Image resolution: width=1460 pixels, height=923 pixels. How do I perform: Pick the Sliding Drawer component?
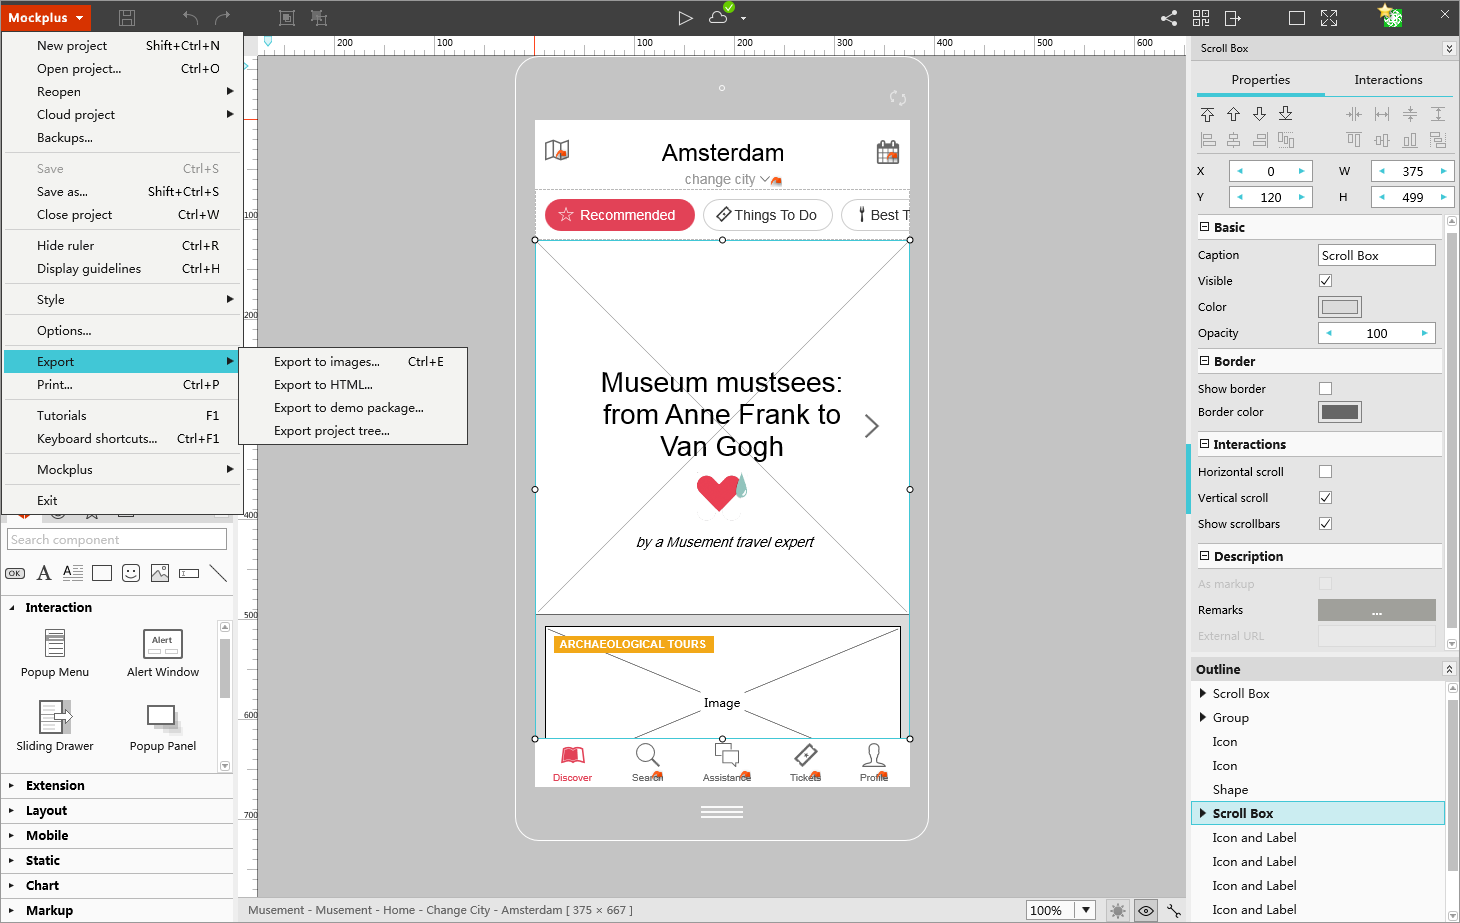(55, 726)
